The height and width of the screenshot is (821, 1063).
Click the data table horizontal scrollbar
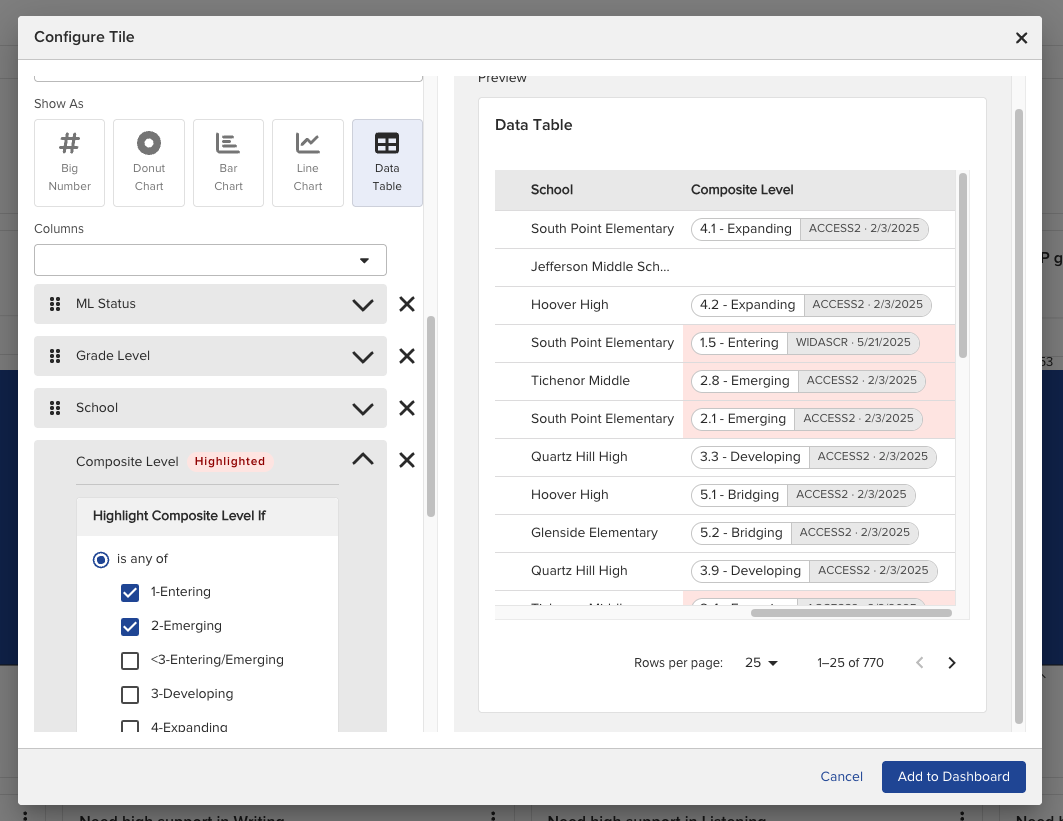(x=851, y=613)
